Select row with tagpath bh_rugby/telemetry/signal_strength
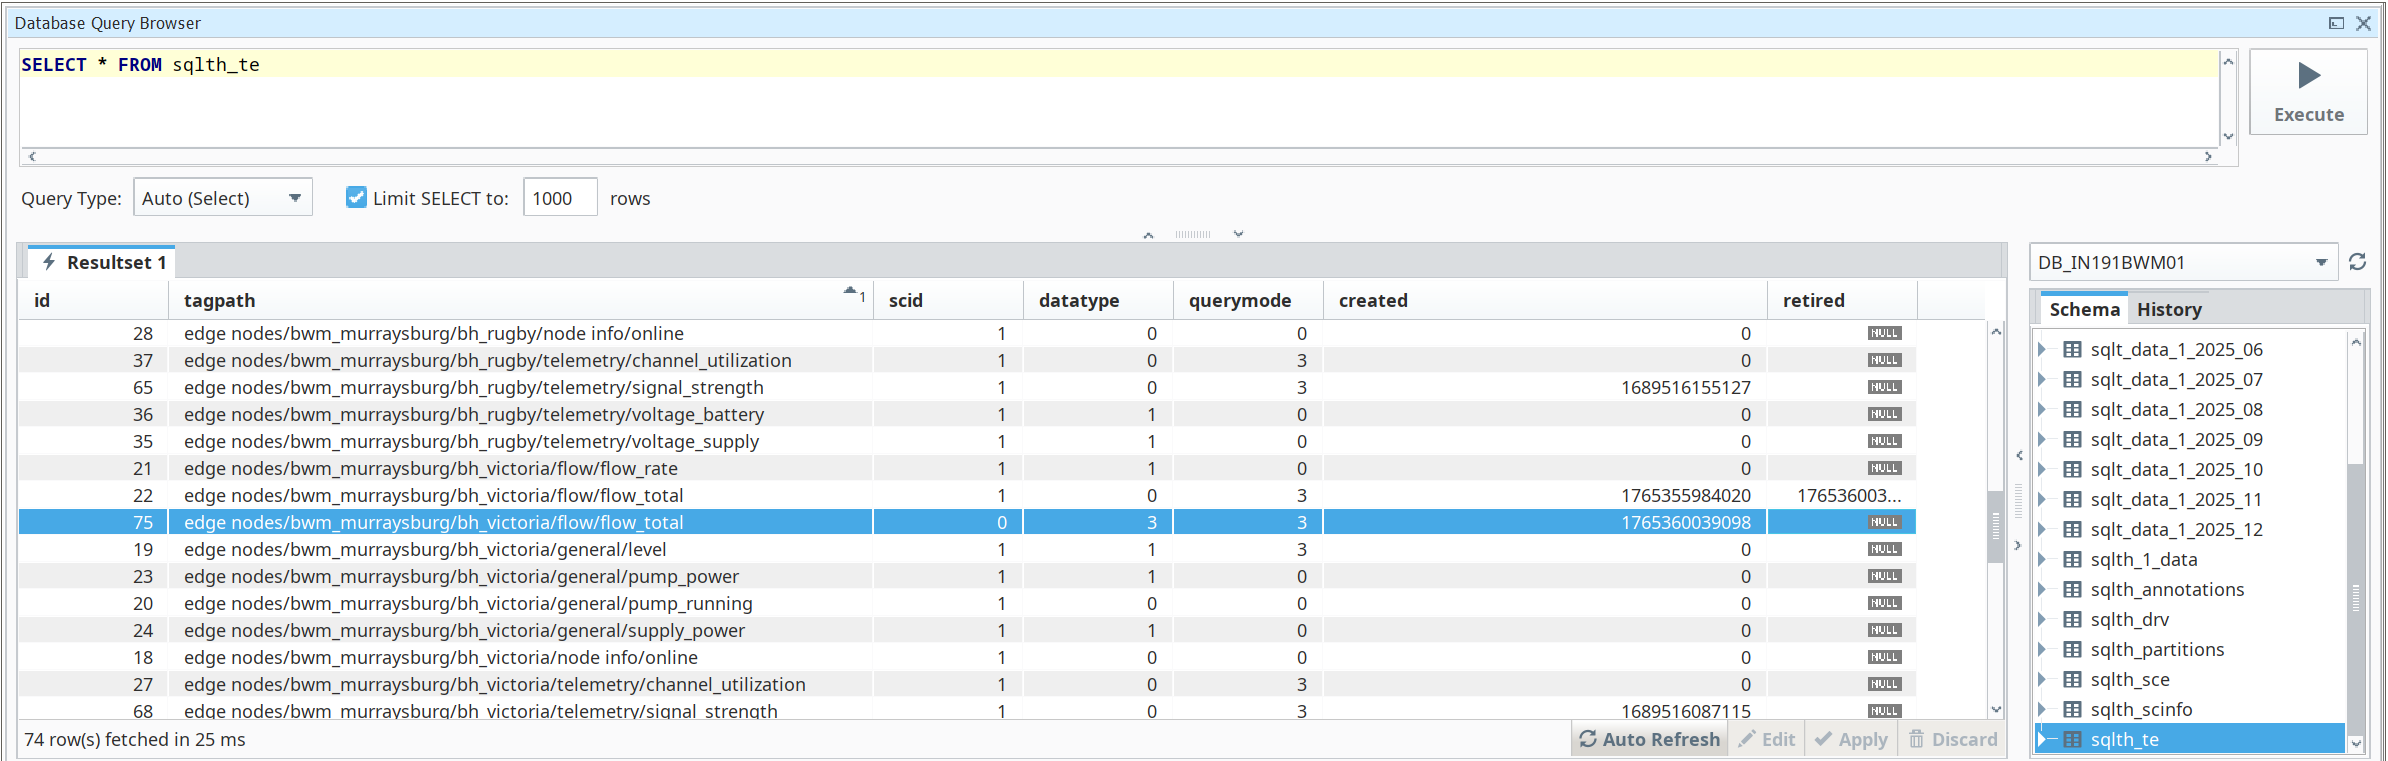Image resolution: width=2388 pixels, height=761 pixels. 967,387
